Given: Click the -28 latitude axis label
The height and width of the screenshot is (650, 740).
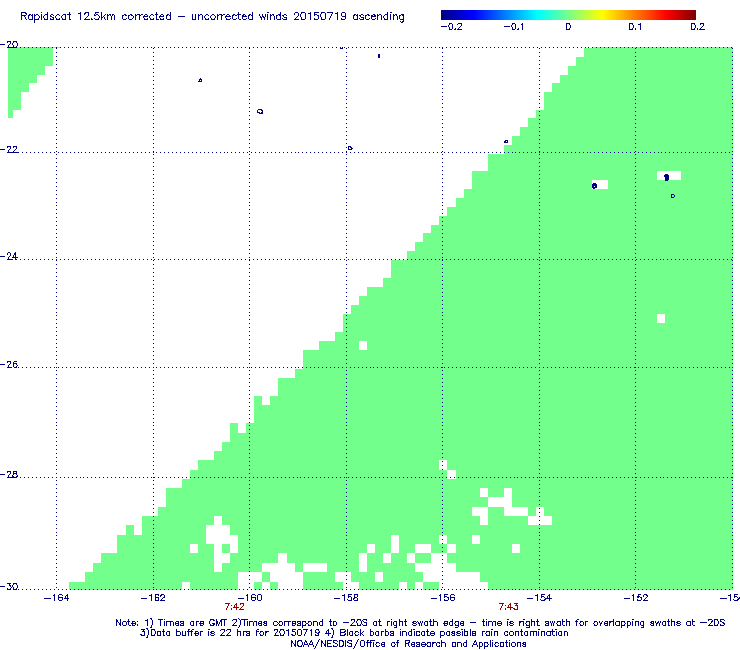Looking at the screenshot, I should [9, 474].
